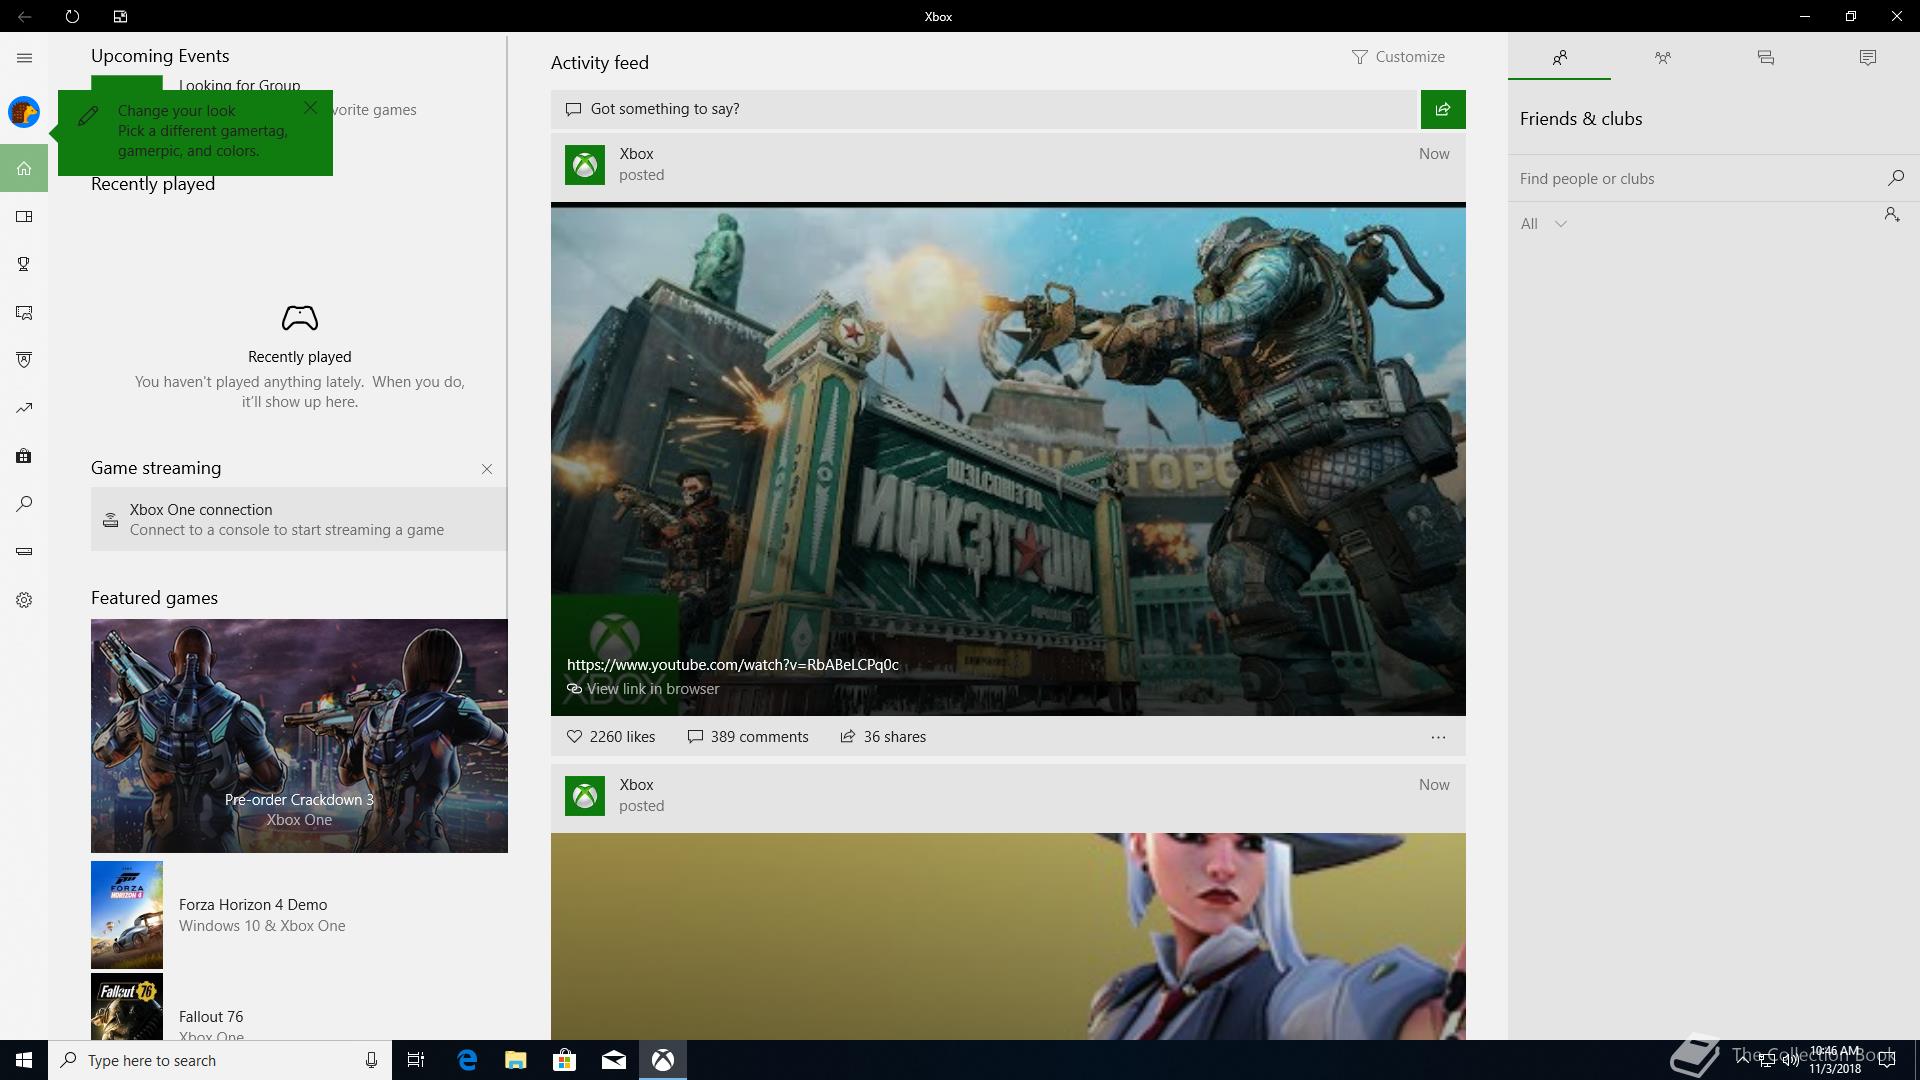Open the first Xbox poster avatar

(x=585, y=165)
